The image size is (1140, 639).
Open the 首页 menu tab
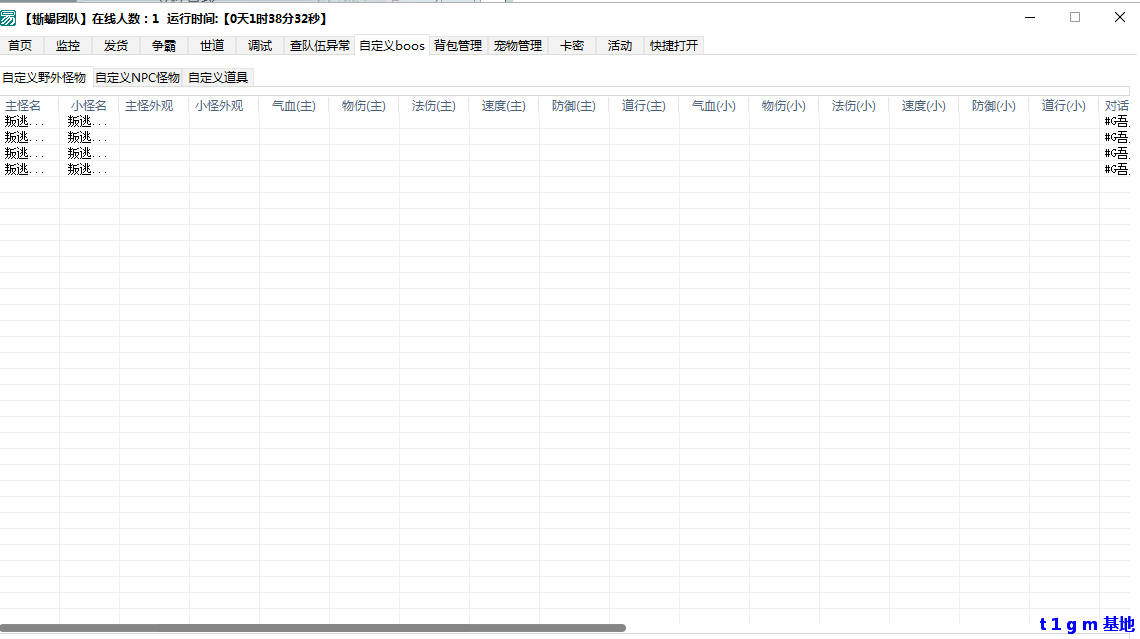[x=20, y=45]
